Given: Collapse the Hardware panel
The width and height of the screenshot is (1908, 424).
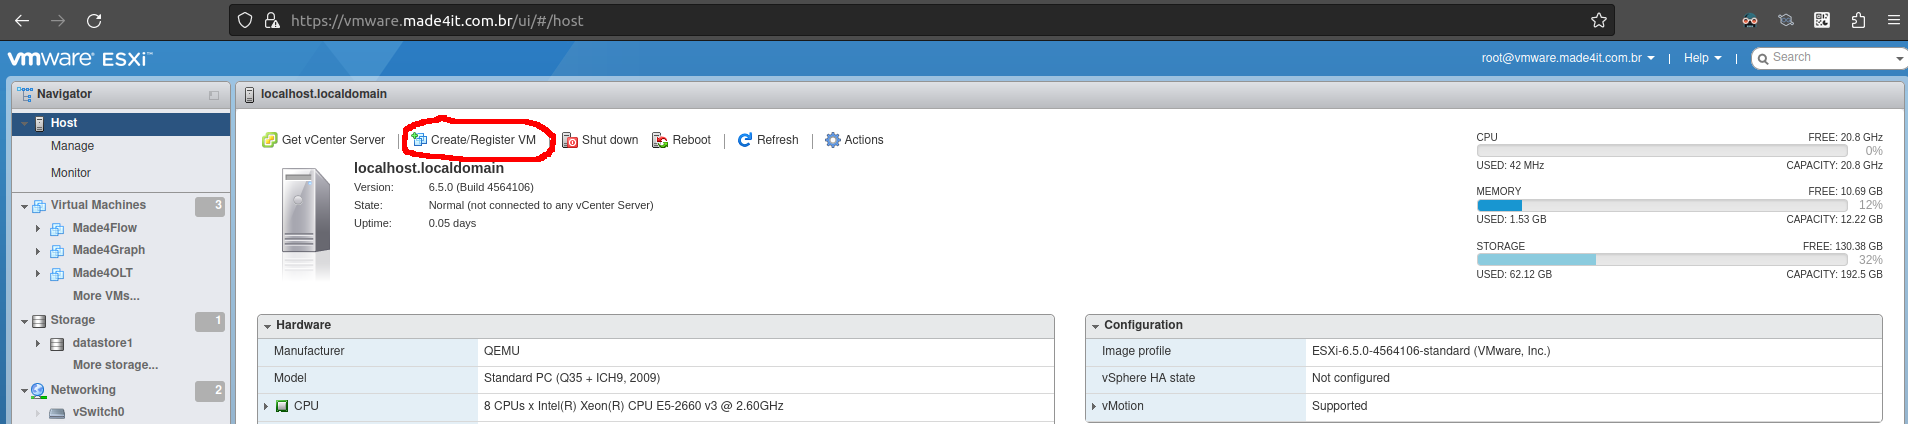Looking at the screenshot, I should coord(268,326).
